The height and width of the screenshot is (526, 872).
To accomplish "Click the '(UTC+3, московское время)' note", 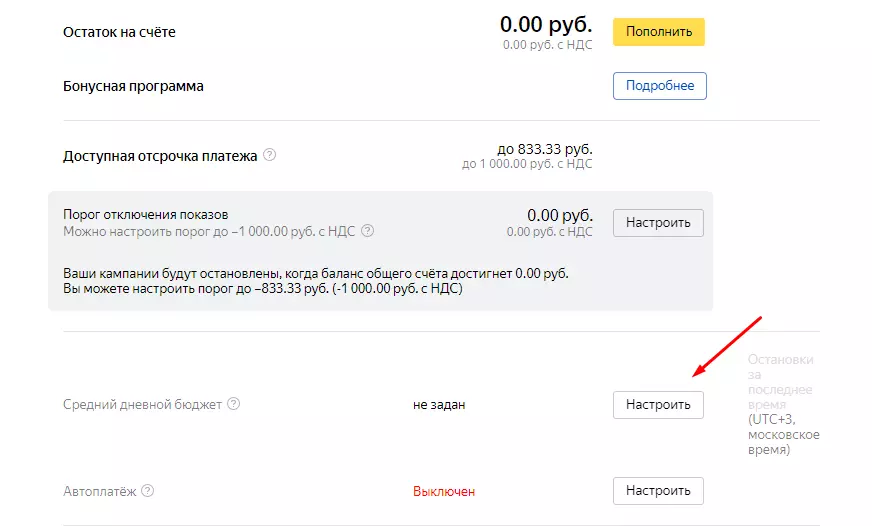I will [783, 434].
